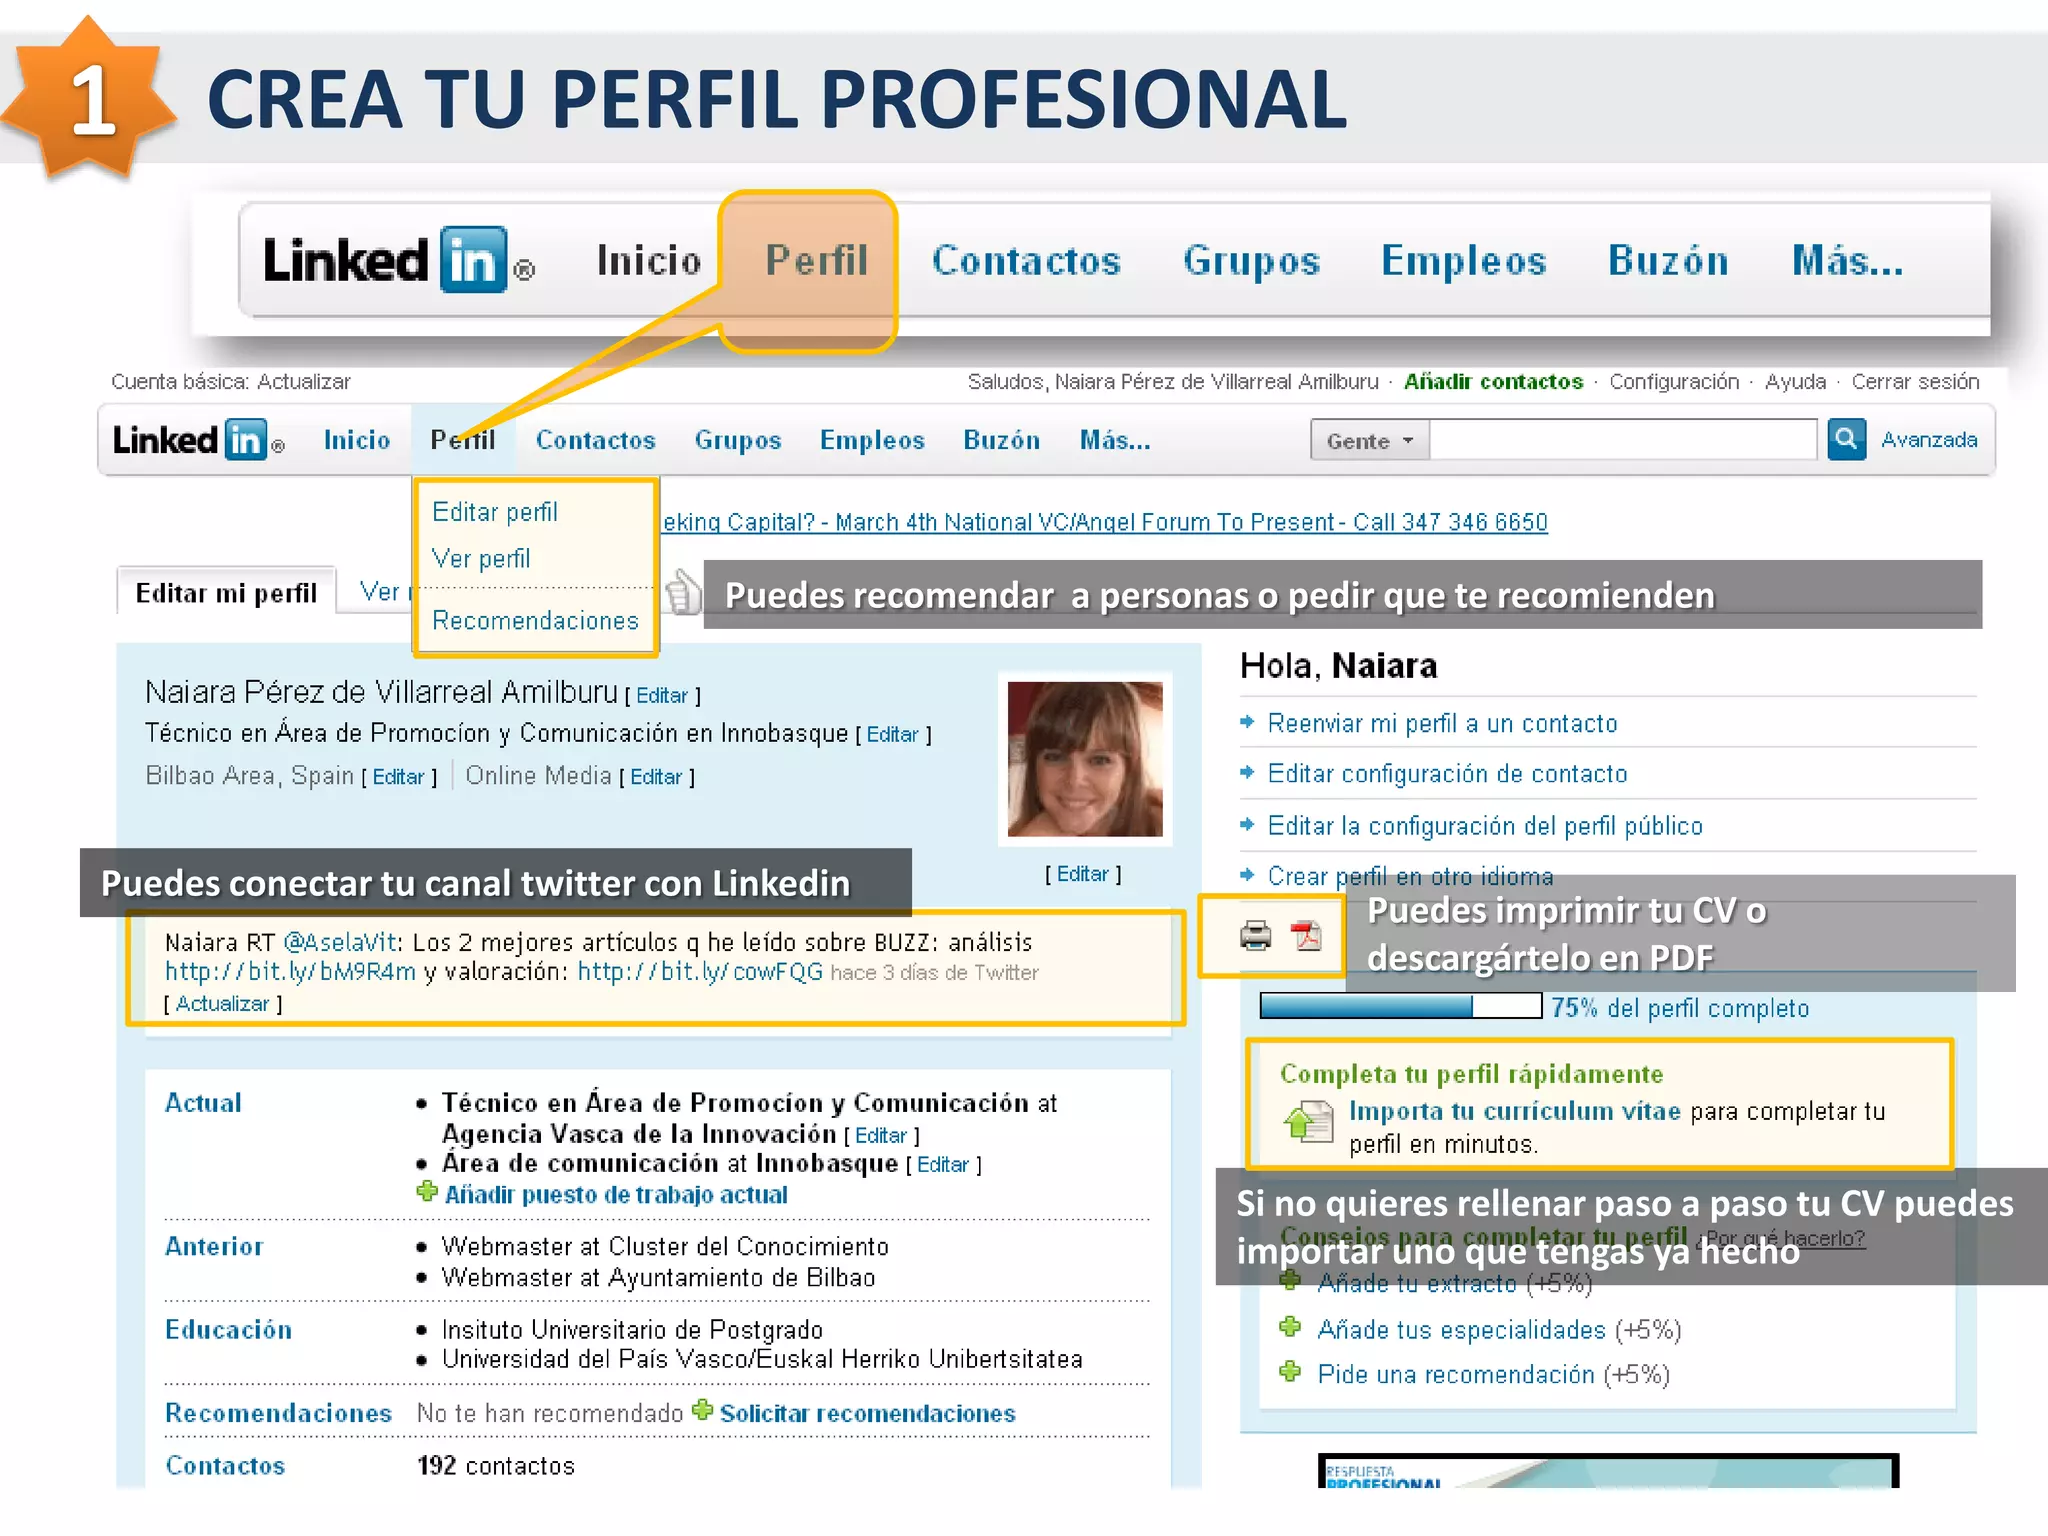Click green plus beside Pide una recomendación
Screen dimensions: 2048x1536
tap(1290, 1371)
